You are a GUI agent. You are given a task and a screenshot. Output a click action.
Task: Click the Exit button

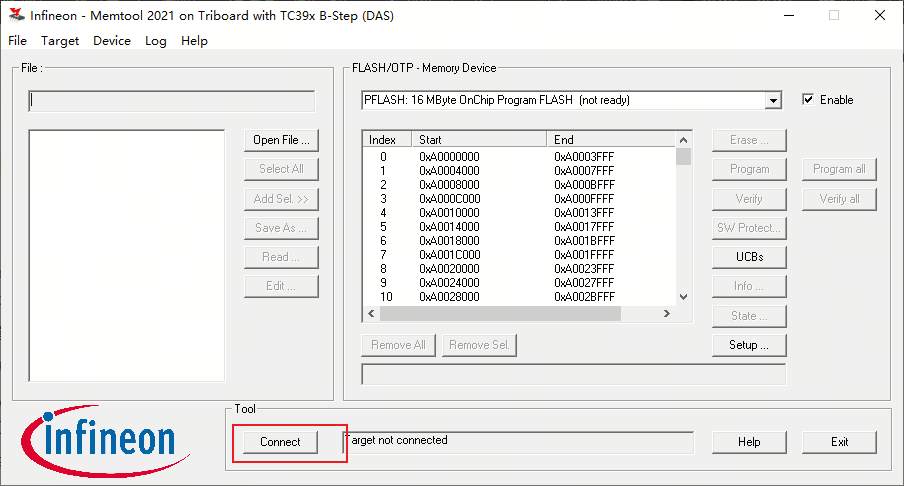pyautogui.click(x=839, y=442)
